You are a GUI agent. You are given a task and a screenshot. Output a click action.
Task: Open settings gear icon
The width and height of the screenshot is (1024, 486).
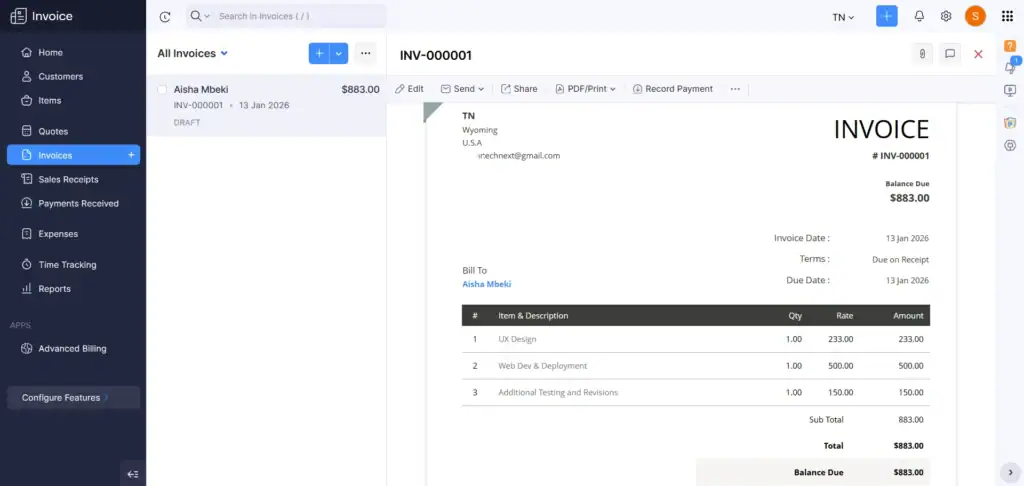point(946,16)
